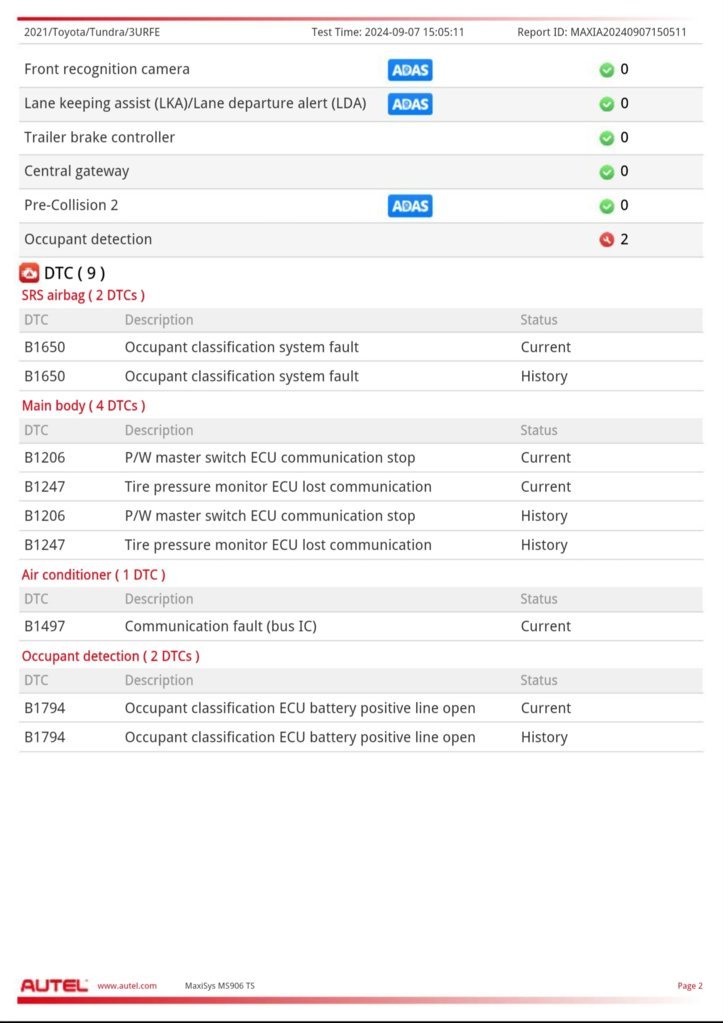
Task: Click Description column header under Occupant detection section
Action: [159, 680]
